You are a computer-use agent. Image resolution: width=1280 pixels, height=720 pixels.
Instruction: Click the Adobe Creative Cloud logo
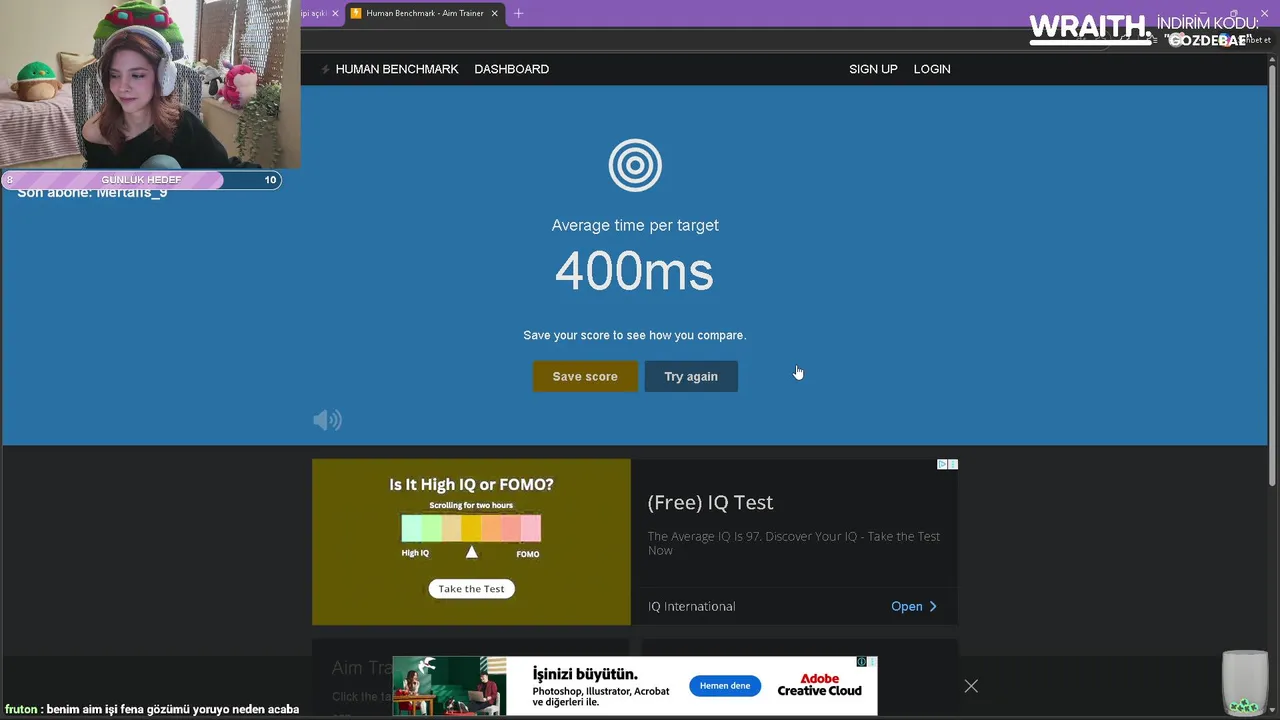pos(819,685)
